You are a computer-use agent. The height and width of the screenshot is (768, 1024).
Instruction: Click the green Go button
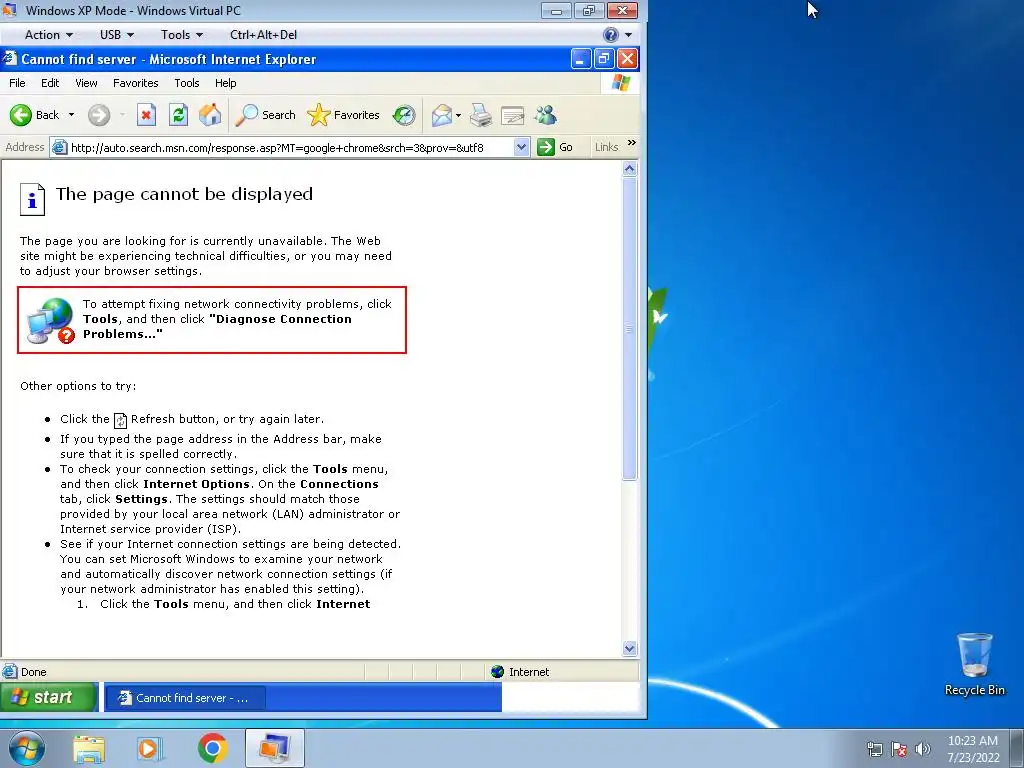pos(555,148)
